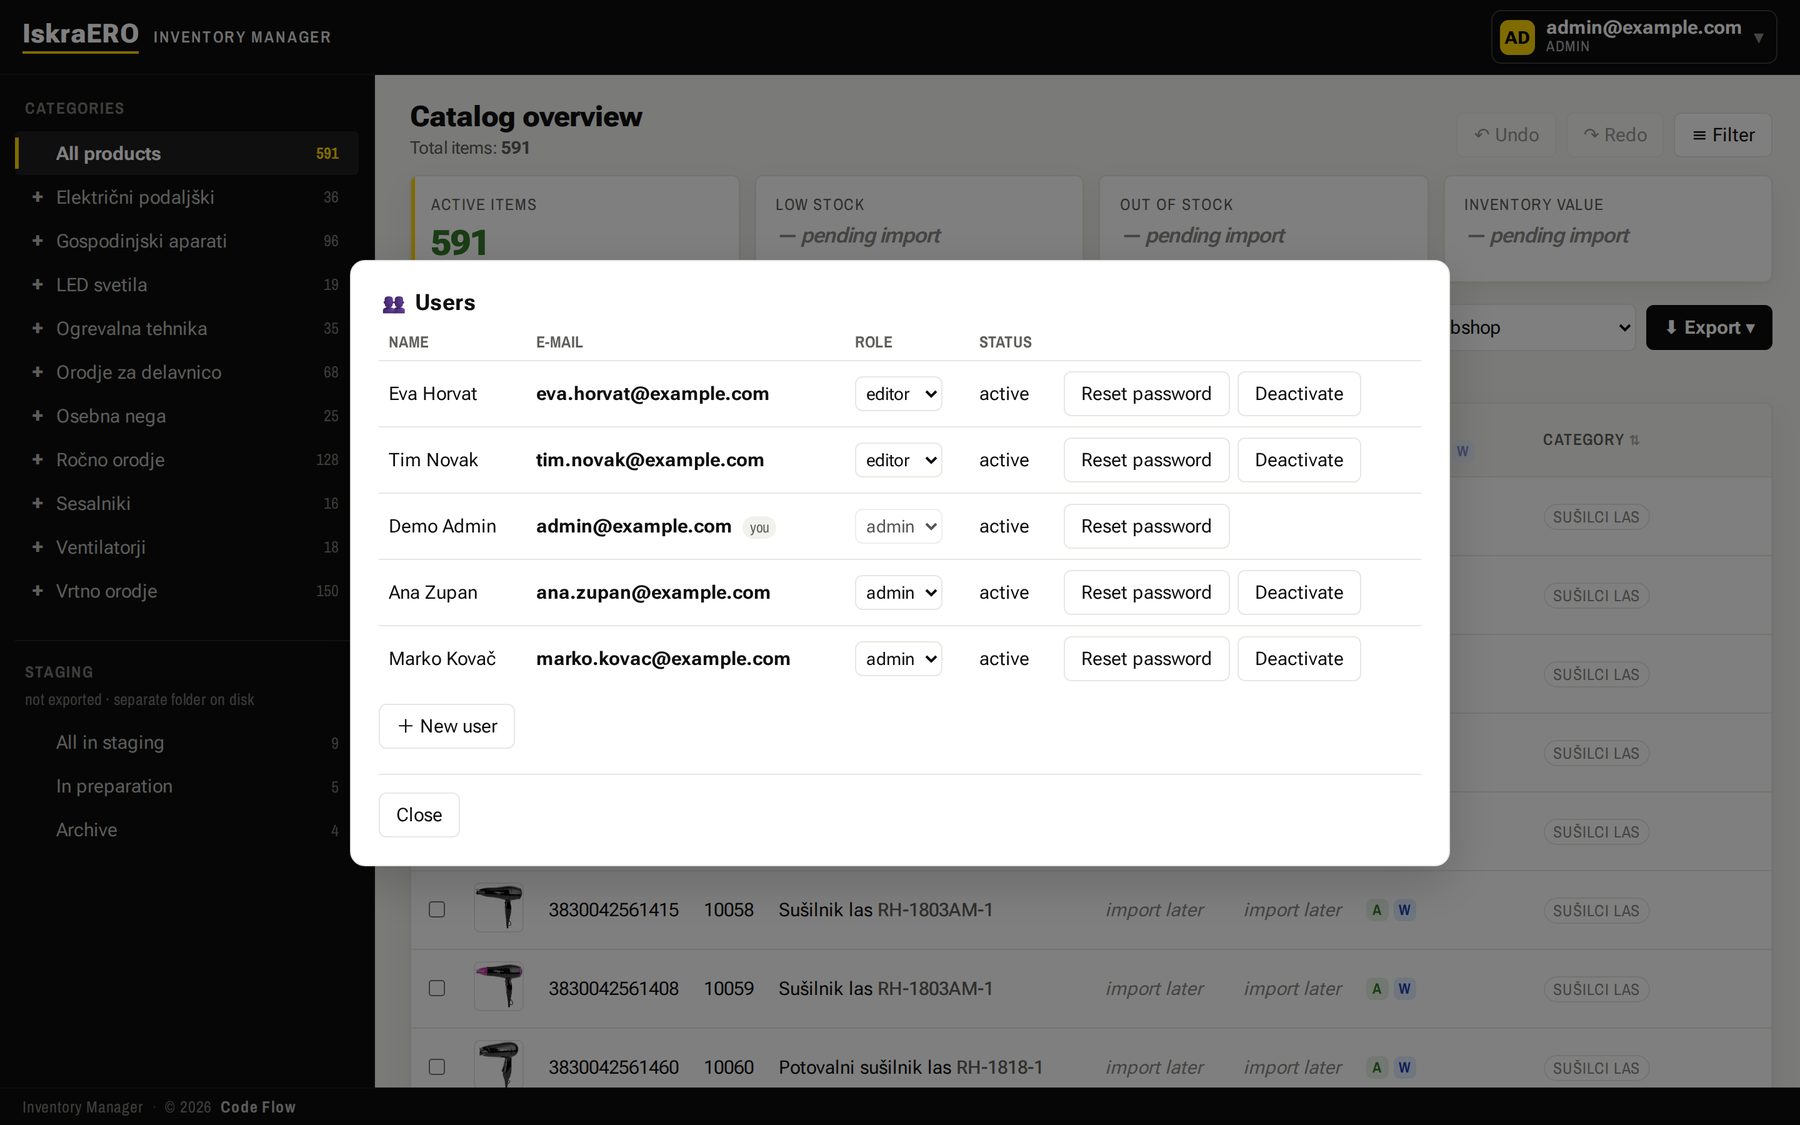Expand Ročno orodje plus icon
1800x1125 pixels.
37,460
